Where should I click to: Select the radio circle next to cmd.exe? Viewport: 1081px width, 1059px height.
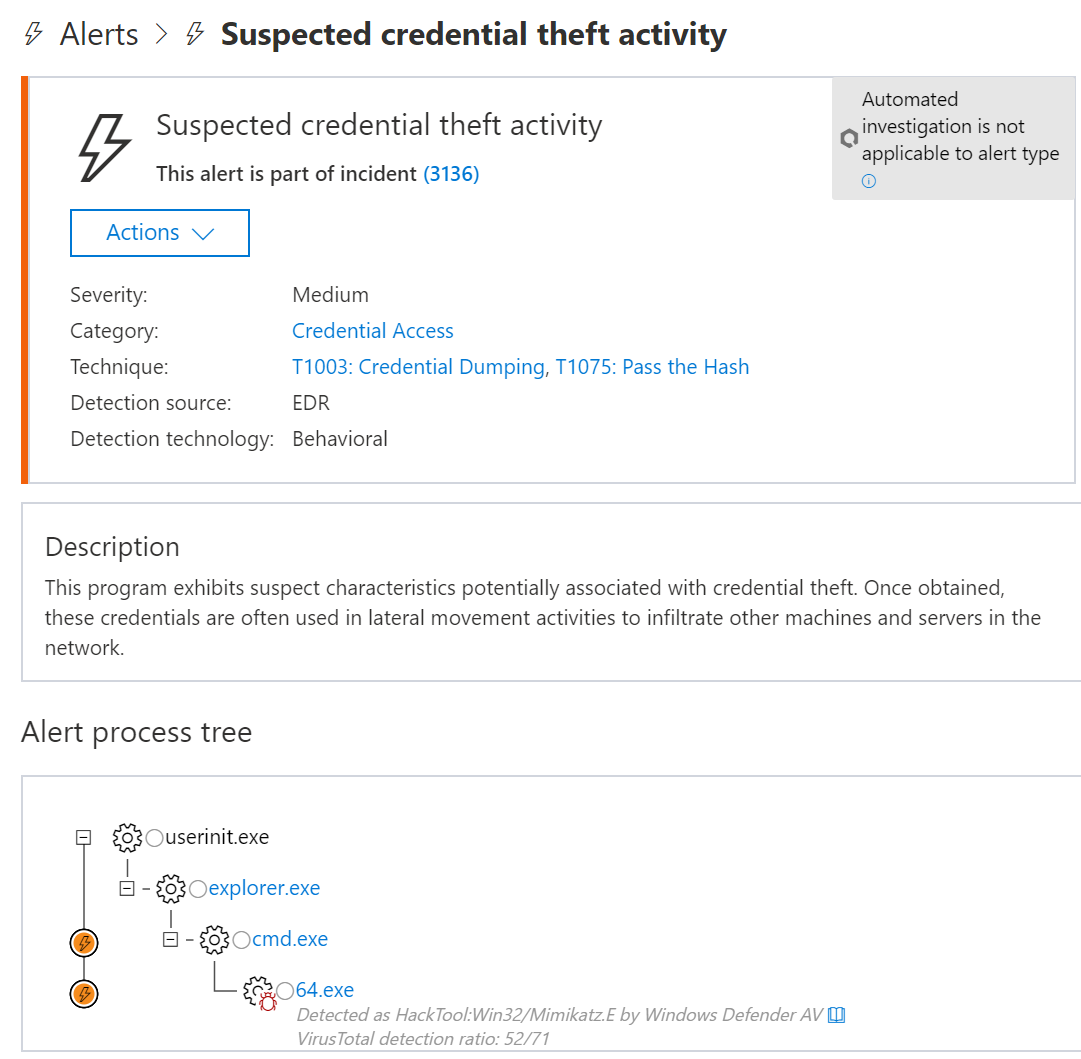[x=240, y=939]
